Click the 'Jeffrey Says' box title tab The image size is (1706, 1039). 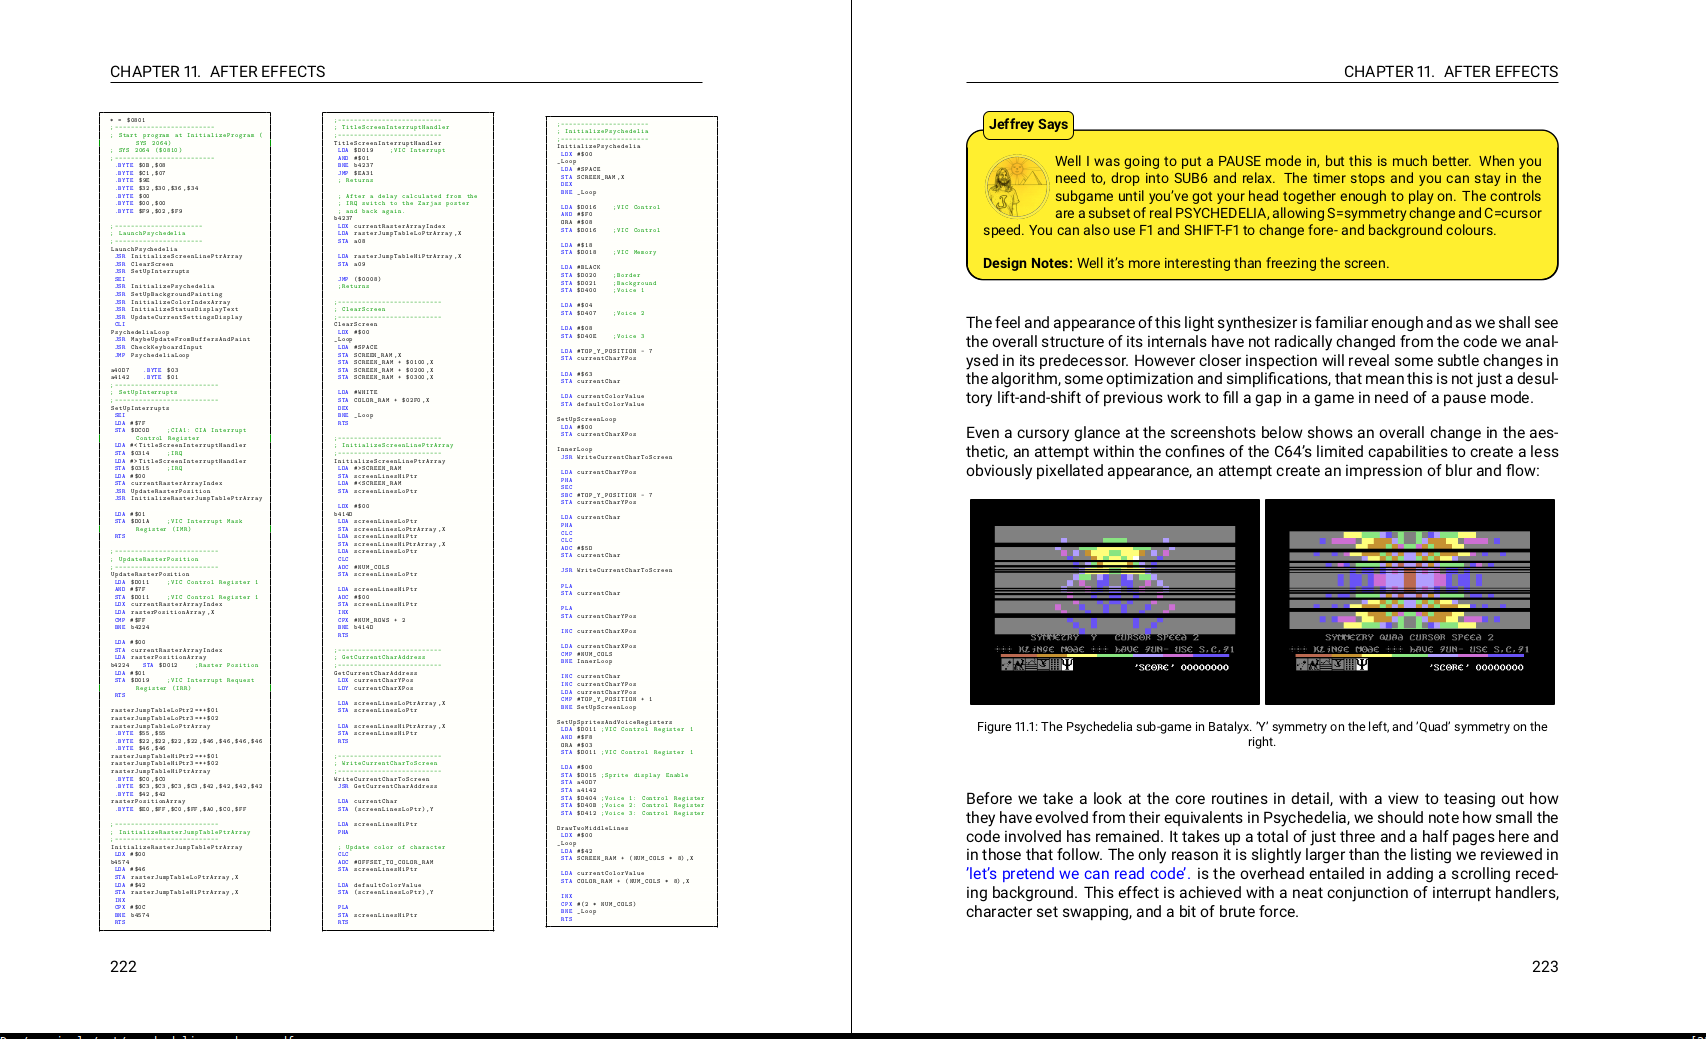1028,125
